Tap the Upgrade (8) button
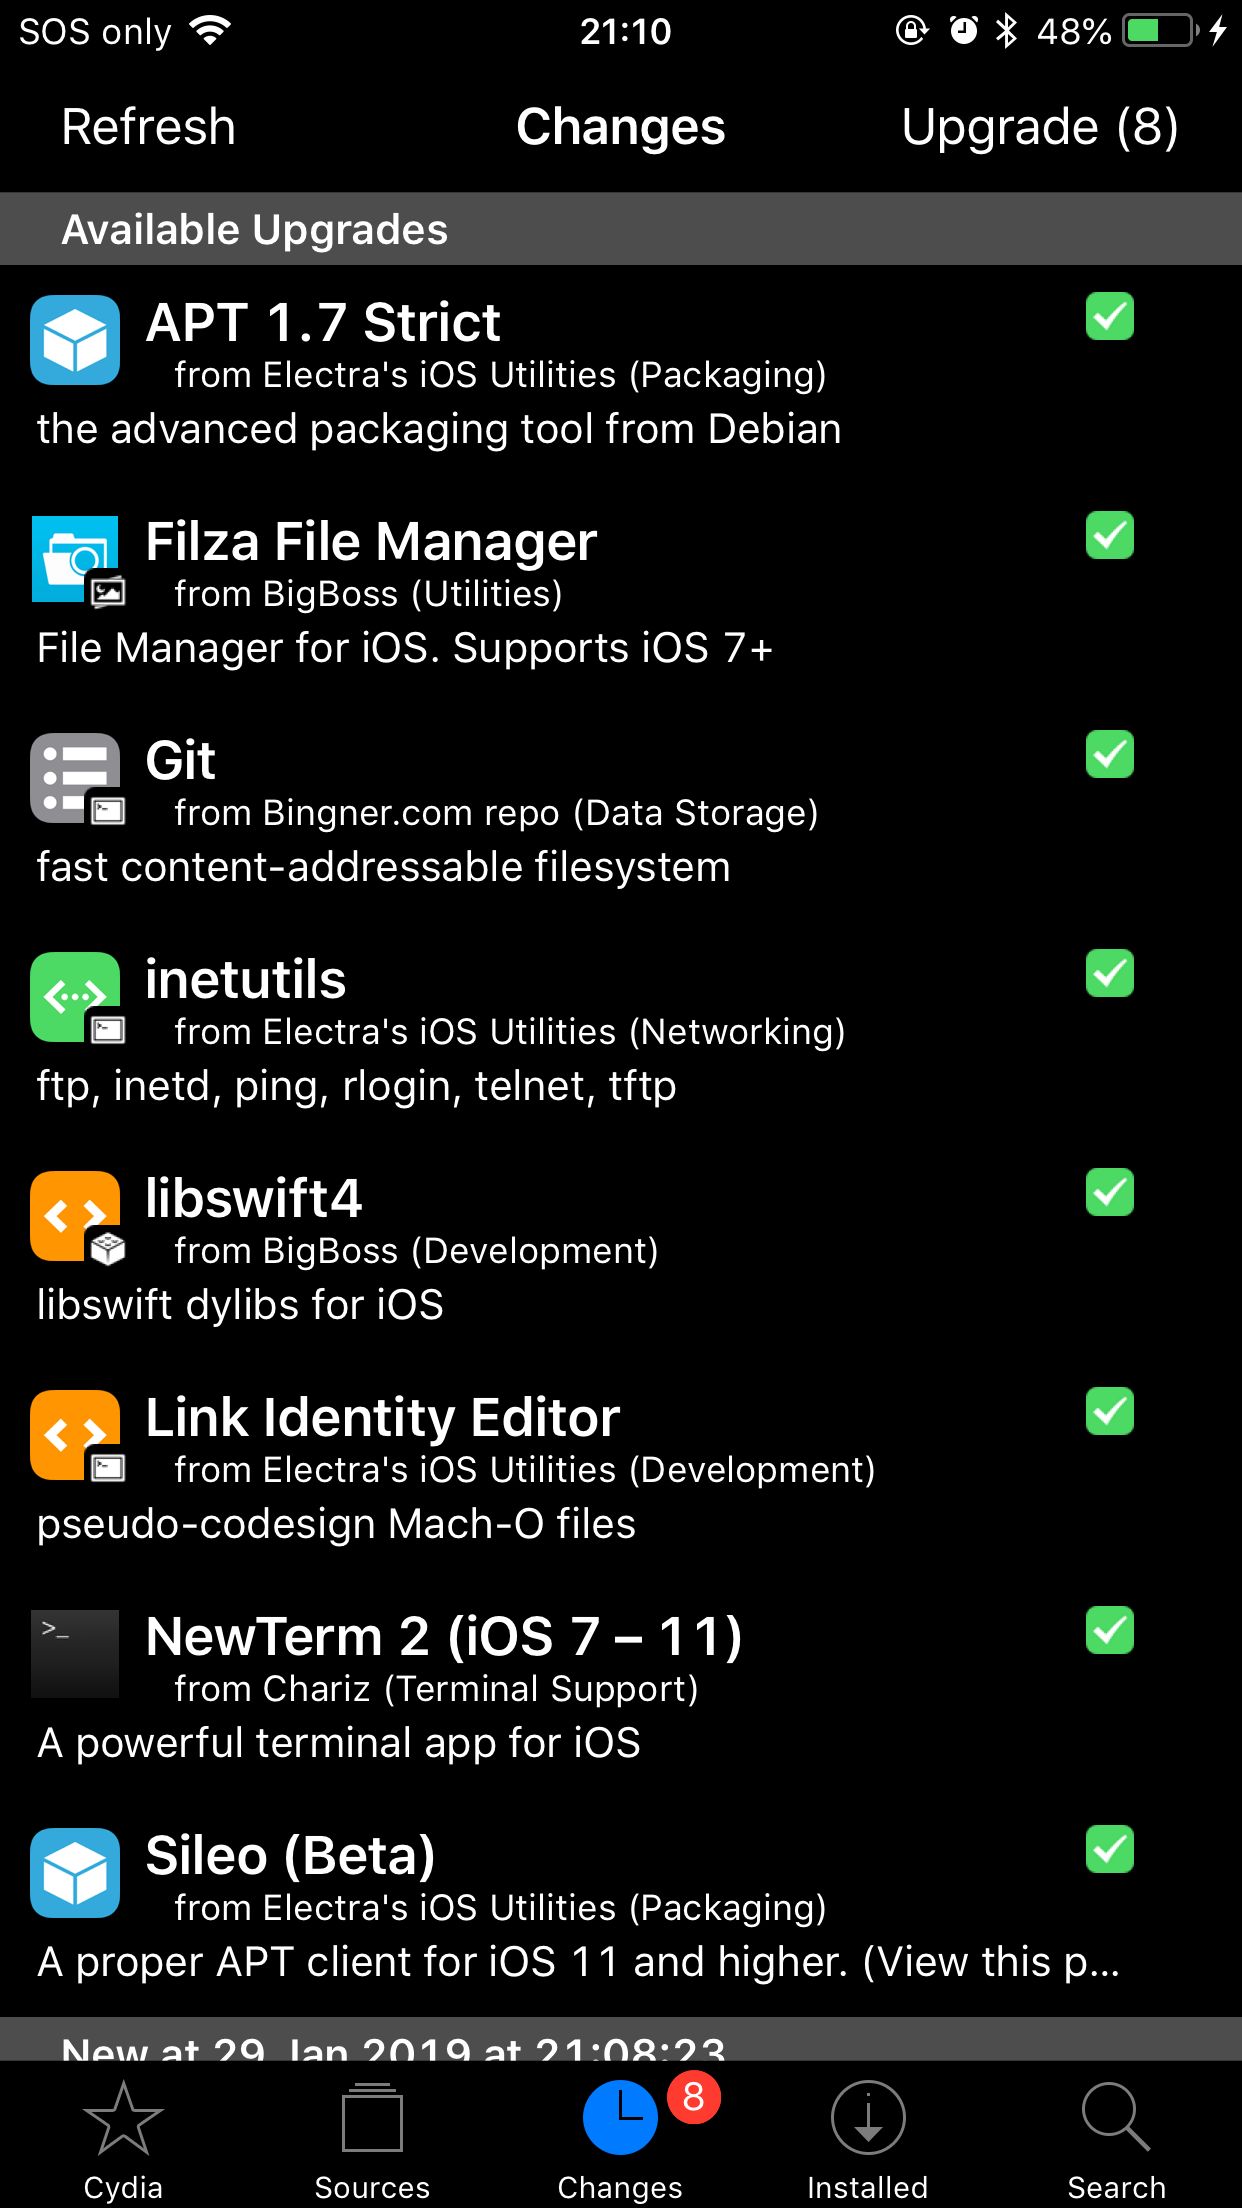This screenshot has width=1242, height=2208. coord(1039,127)
